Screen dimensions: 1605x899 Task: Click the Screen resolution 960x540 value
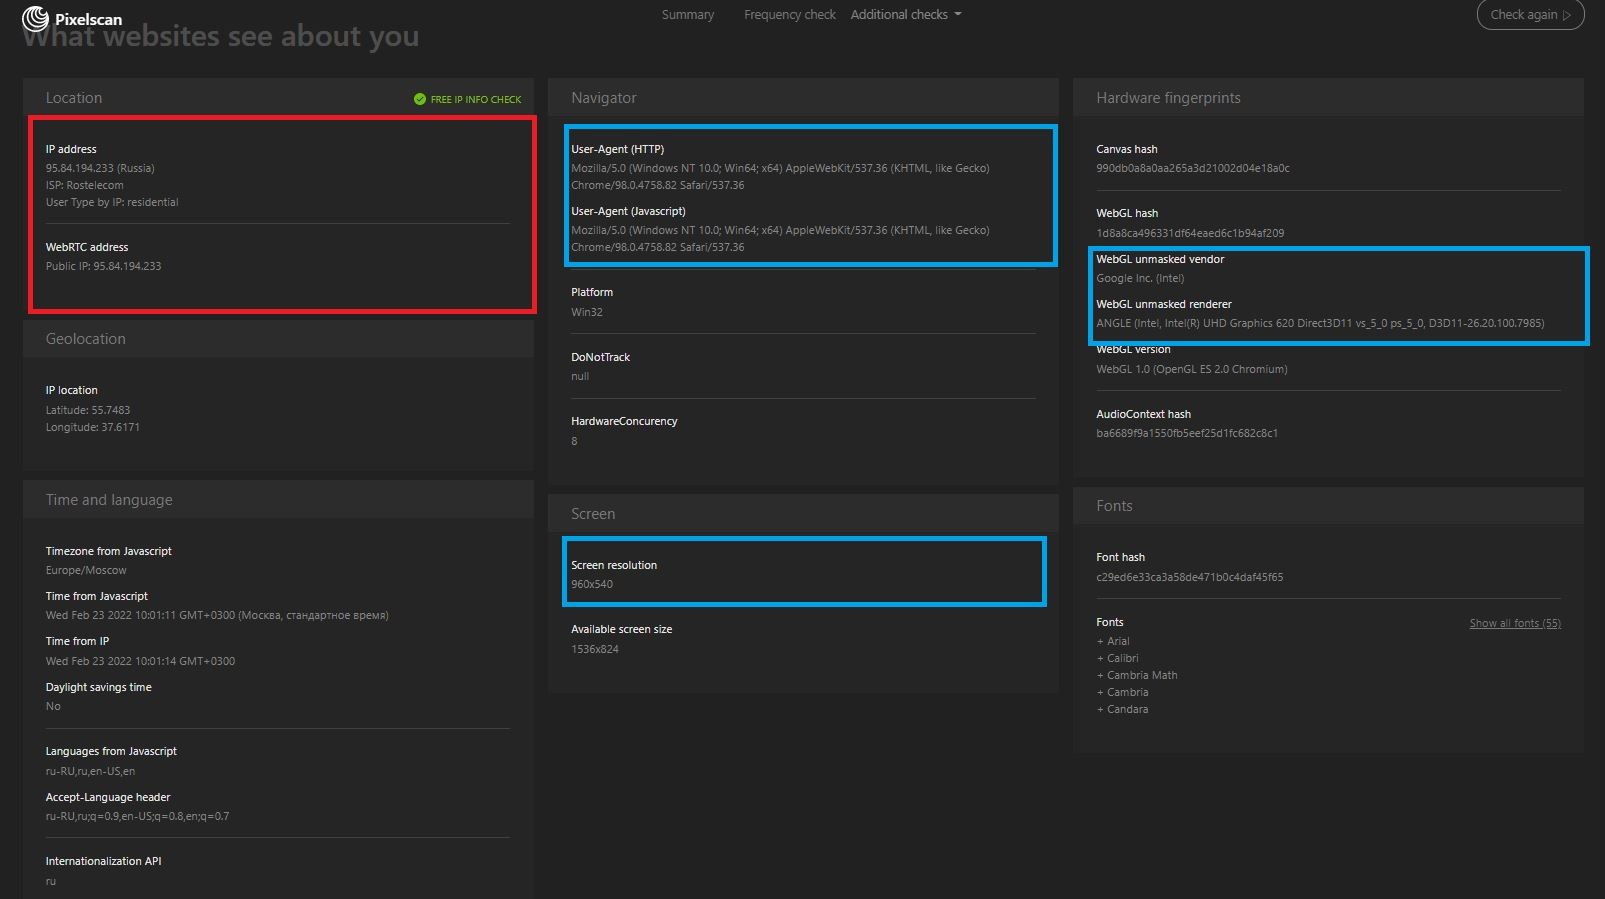[592, 585]
